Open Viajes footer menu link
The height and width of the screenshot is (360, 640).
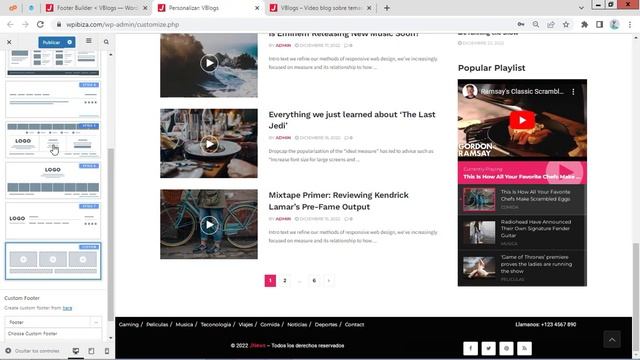[246, 324]
